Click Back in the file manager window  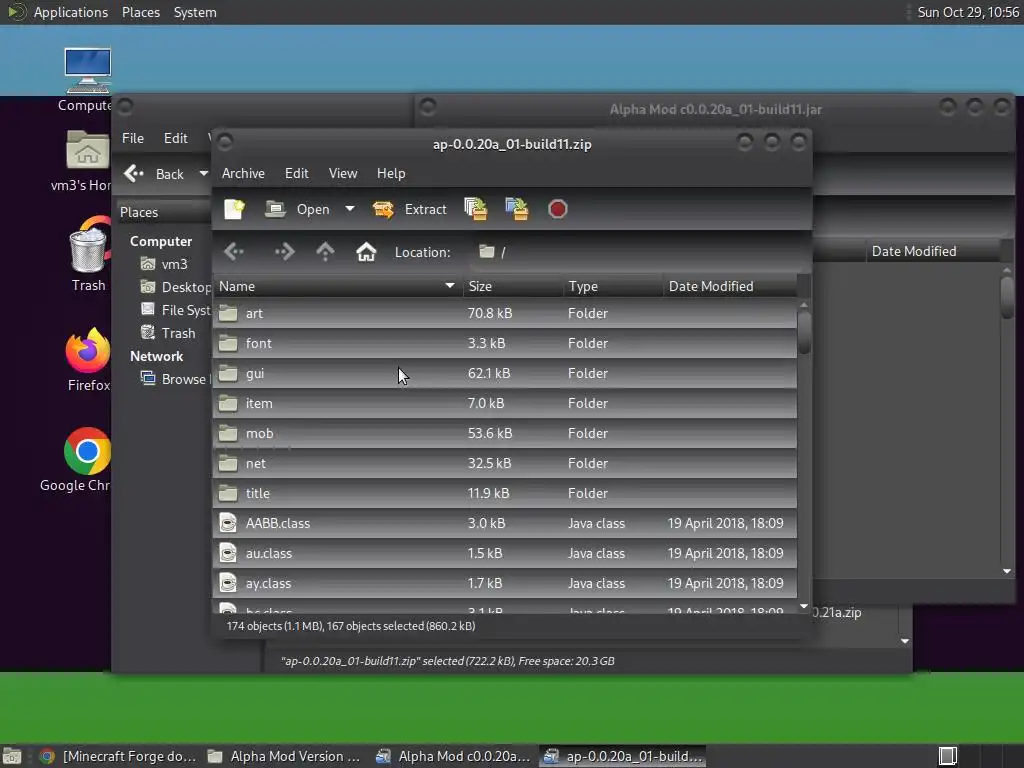154,174
